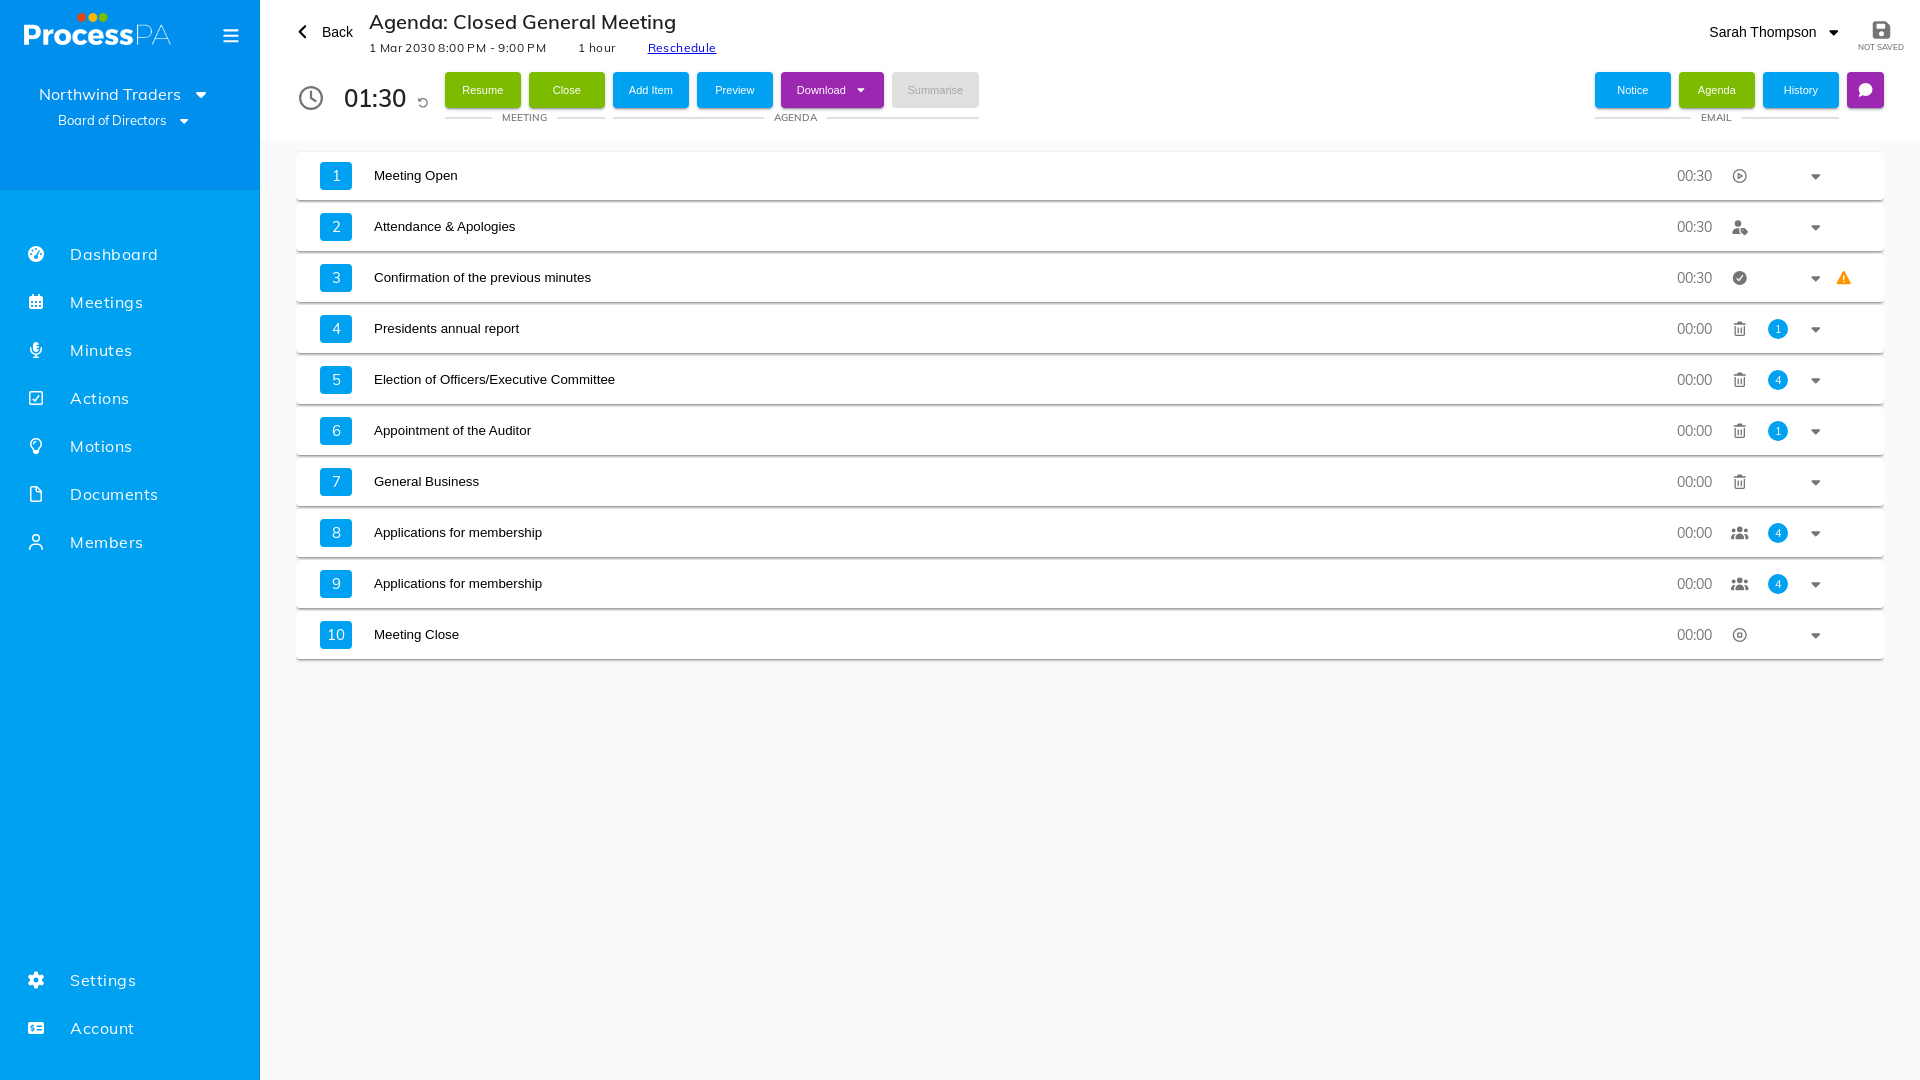Viewport: 1920px width, 1080px height.
Task: Click the chat bubble icon button
Action: coord(1865,90)
